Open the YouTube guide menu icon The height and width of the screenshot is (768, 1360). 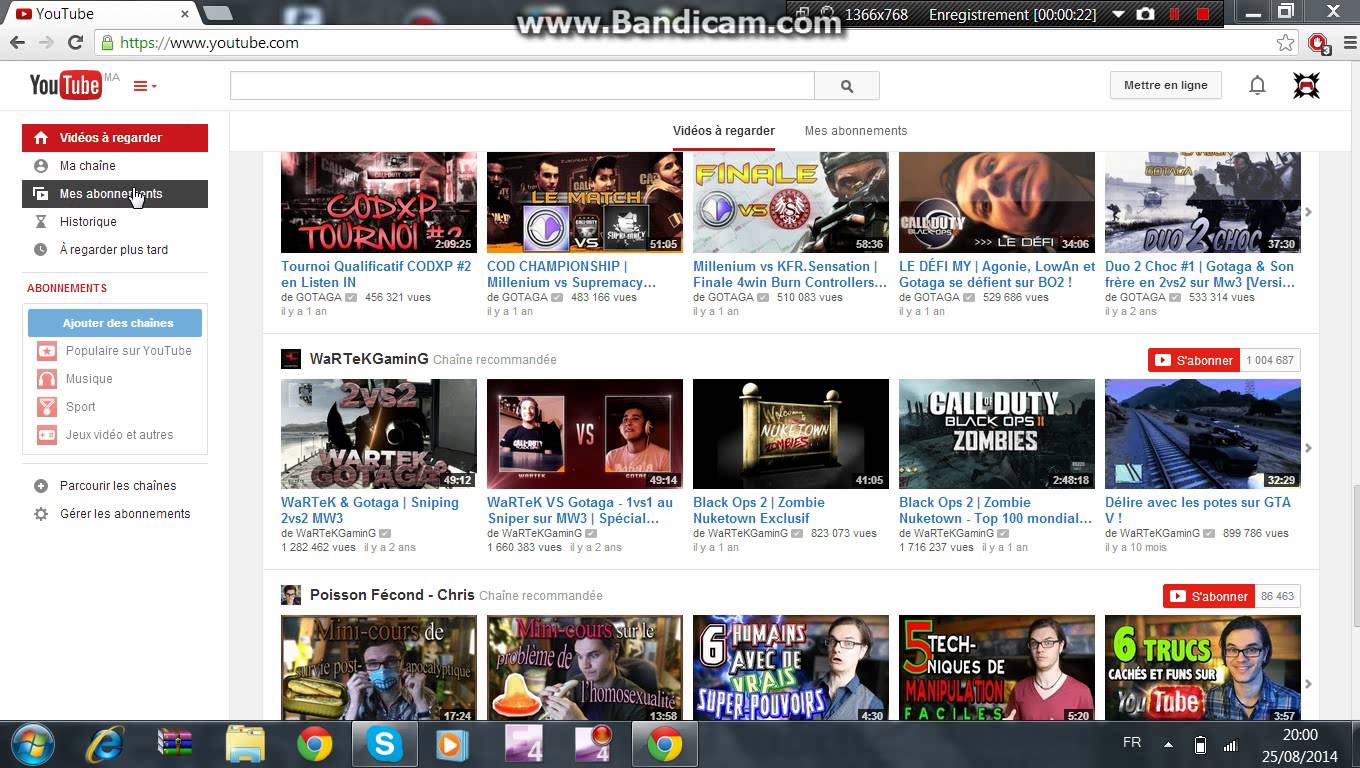tap(145, 86)
